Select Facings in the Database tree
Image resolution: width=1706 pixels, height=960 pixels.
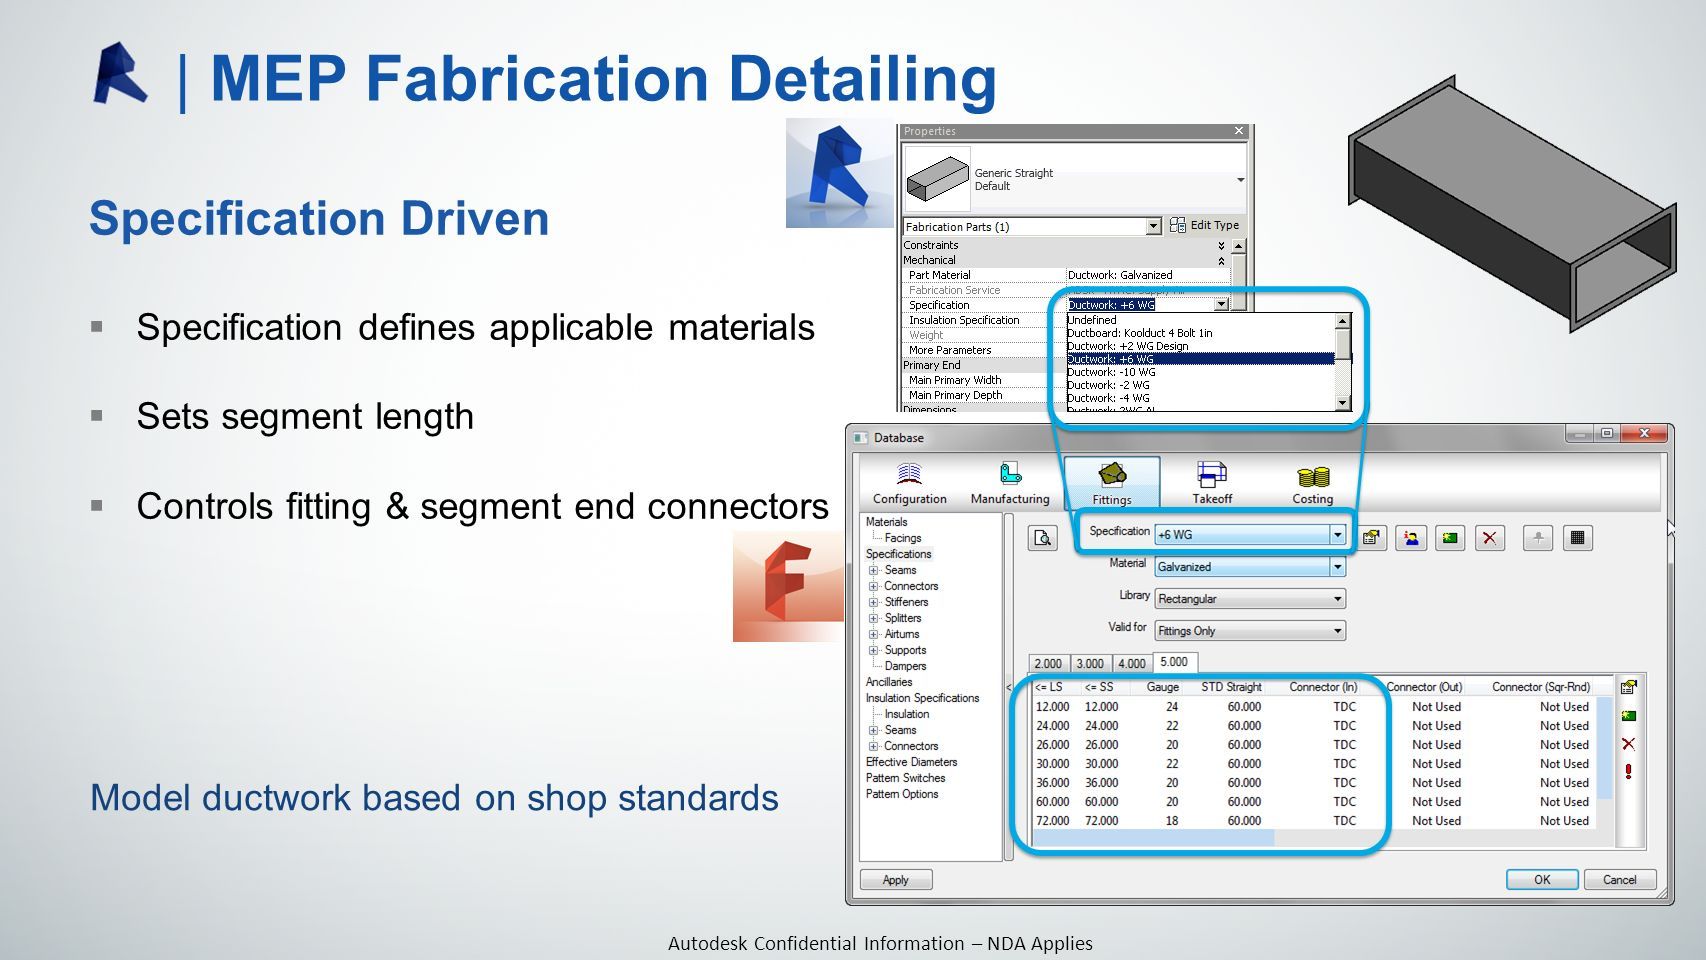pos(903,538)
